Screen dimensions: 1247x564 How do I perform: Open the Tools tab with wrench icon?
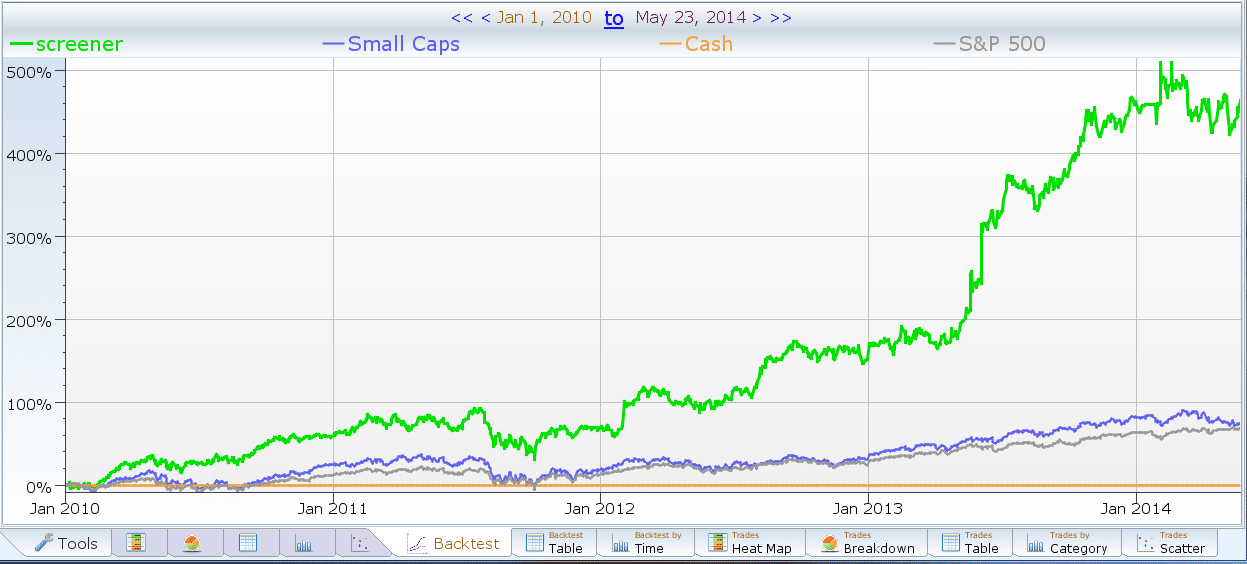tap(66, 543)
